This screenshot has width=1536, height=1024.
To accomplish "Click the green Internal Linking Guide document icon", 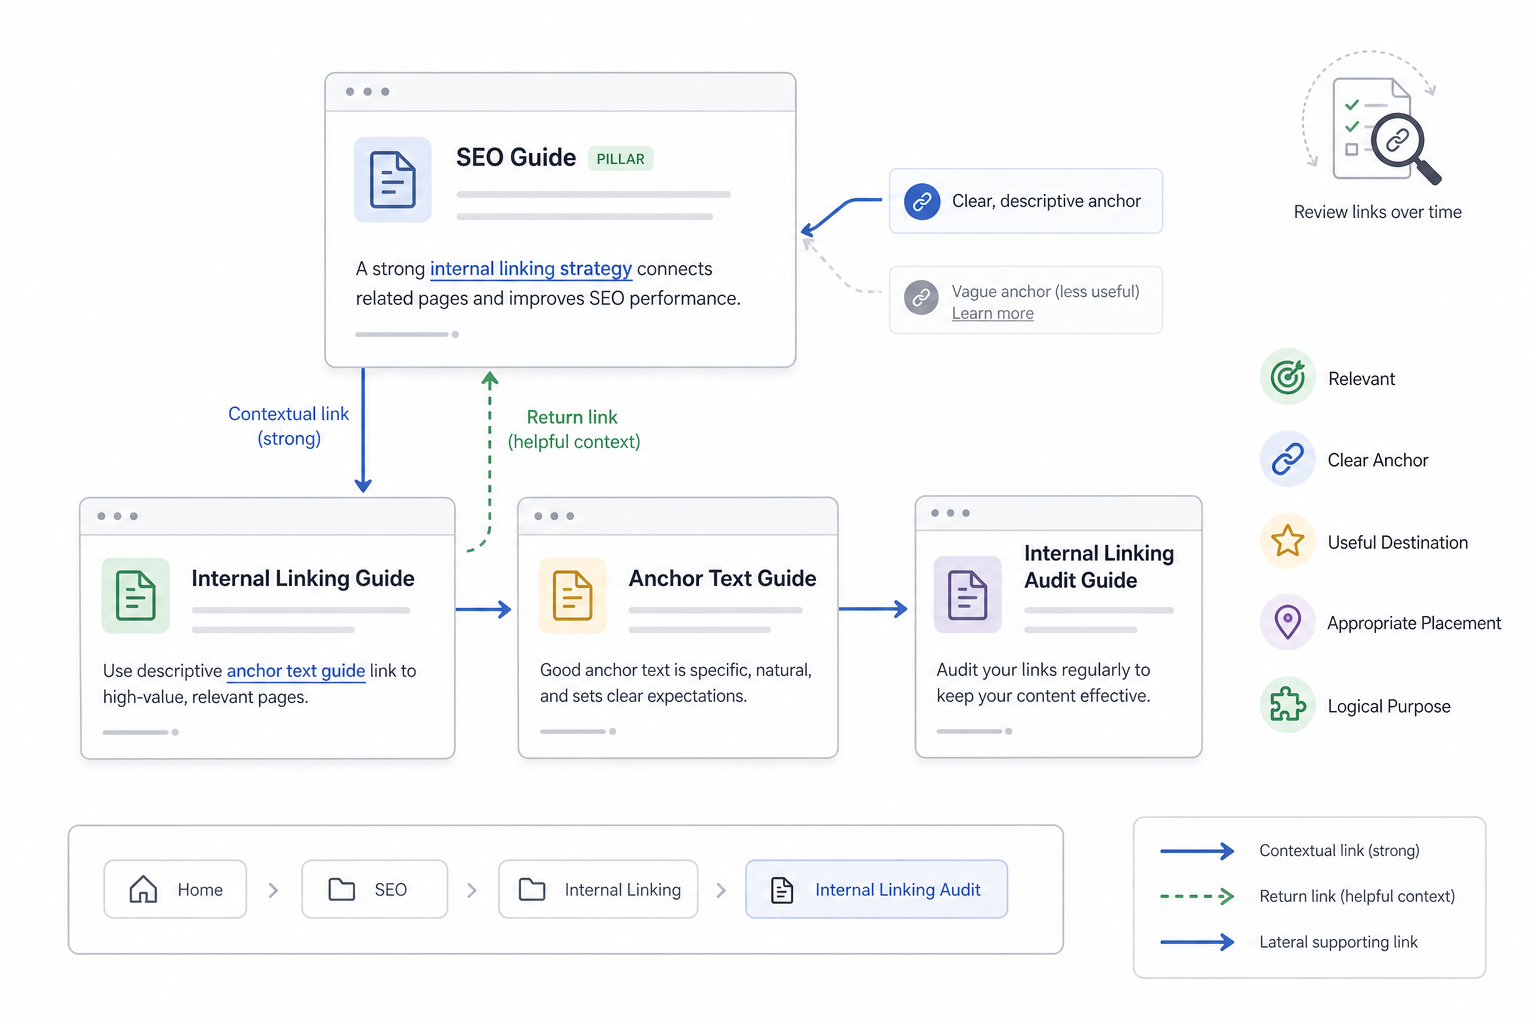I will [136, 595].
